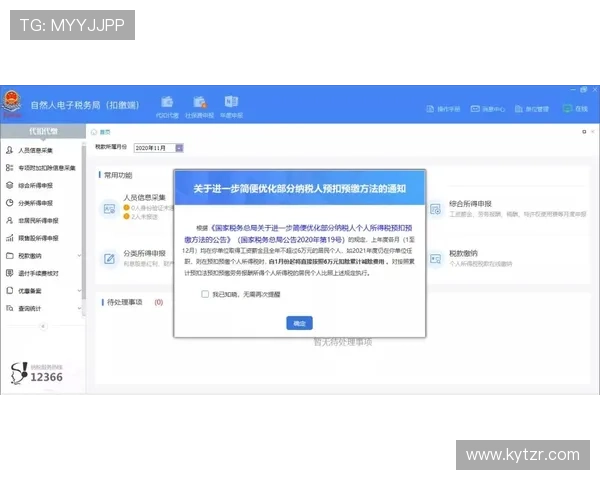Click the (0) pending count
600x480 pixels.
pos(159,302)
